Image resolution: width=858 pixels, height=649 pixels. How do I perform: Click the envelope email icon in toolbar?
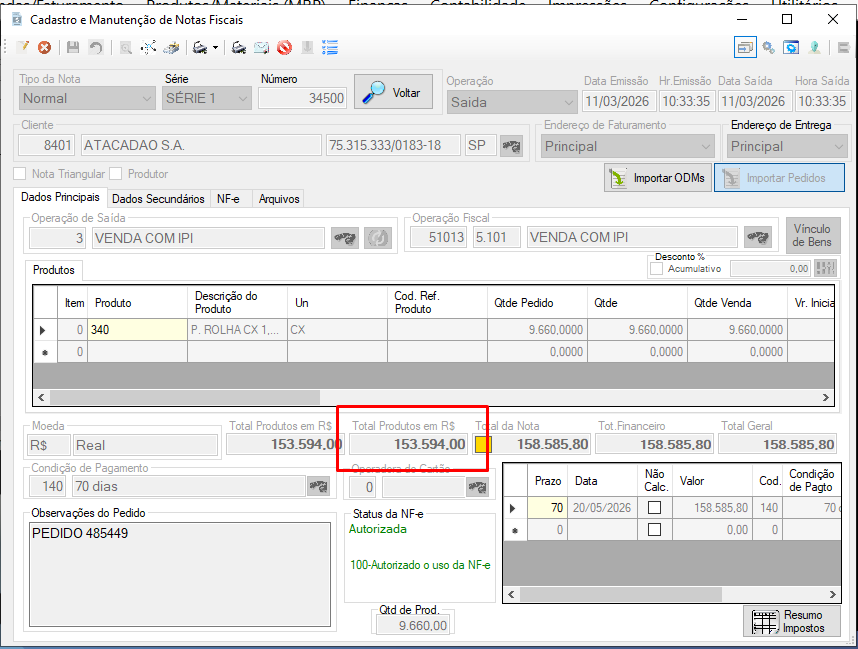coord(261,48)
